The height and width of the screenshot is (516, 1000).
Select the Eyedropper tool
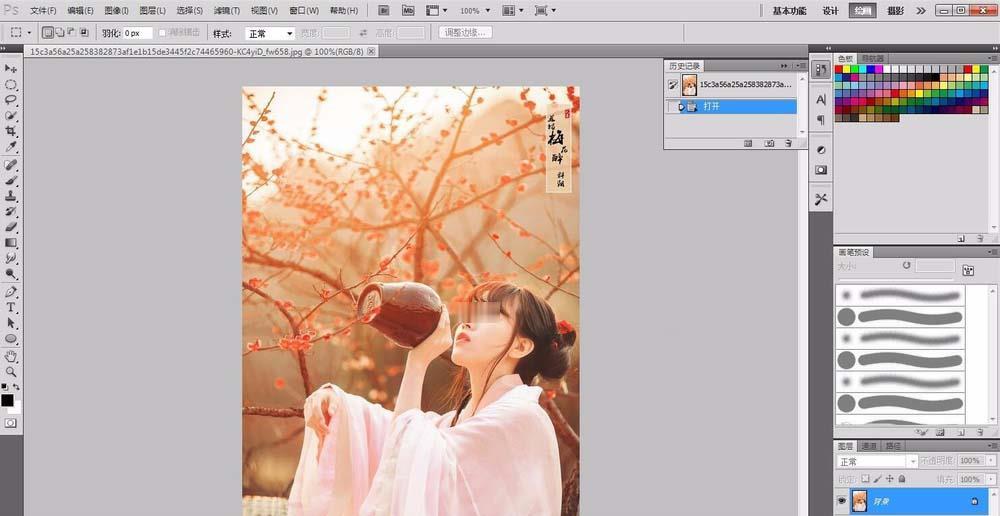[x=12, y=147]
